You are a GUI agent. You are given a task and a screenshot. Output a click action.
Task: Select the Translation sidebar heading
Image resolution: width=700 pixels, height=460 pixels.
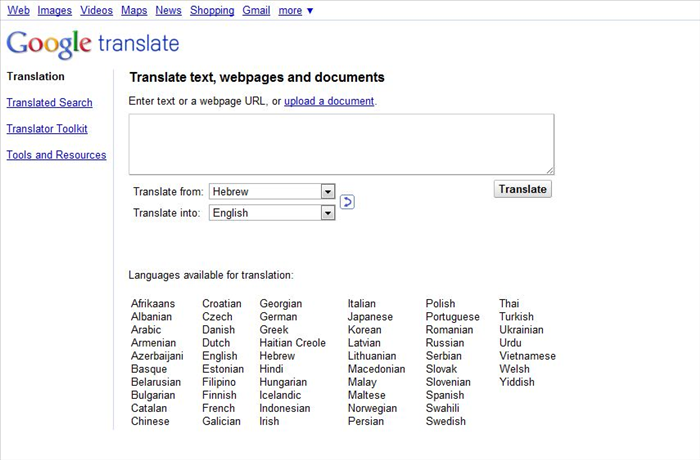coord(36,76)
